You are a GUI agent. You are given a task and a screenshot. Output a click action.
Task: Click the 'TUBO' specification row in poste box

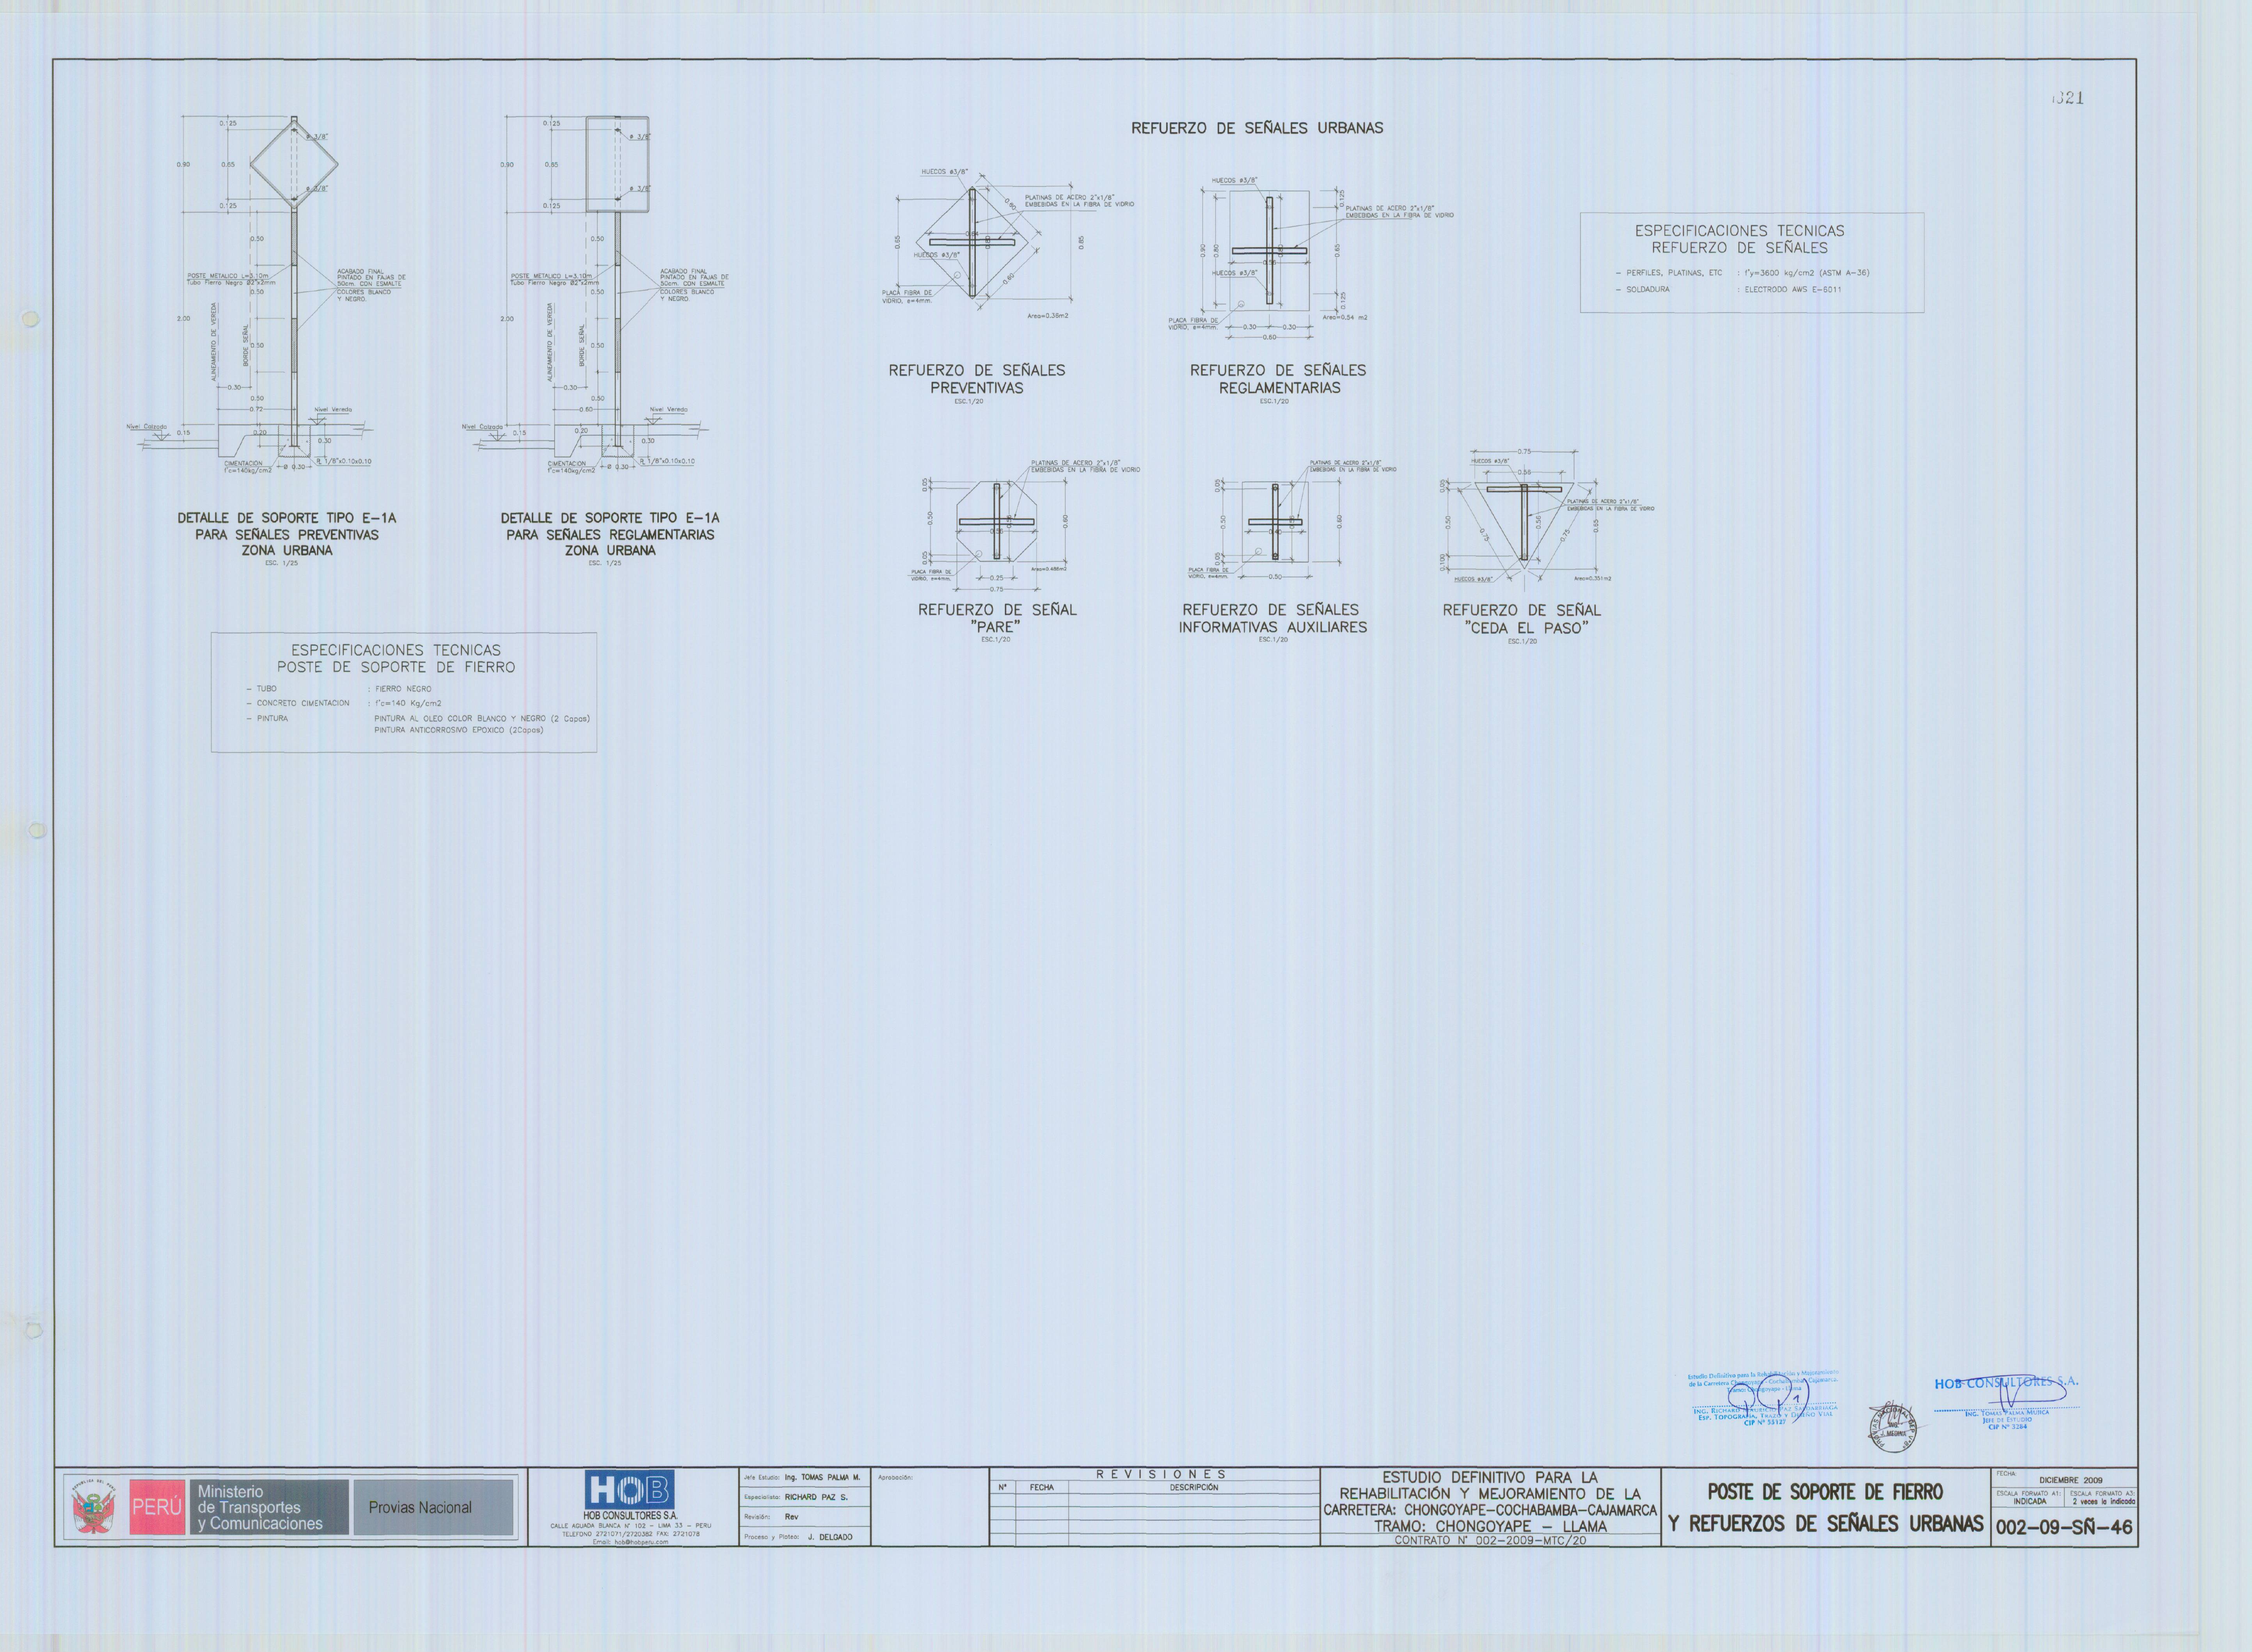coord(339,689)
